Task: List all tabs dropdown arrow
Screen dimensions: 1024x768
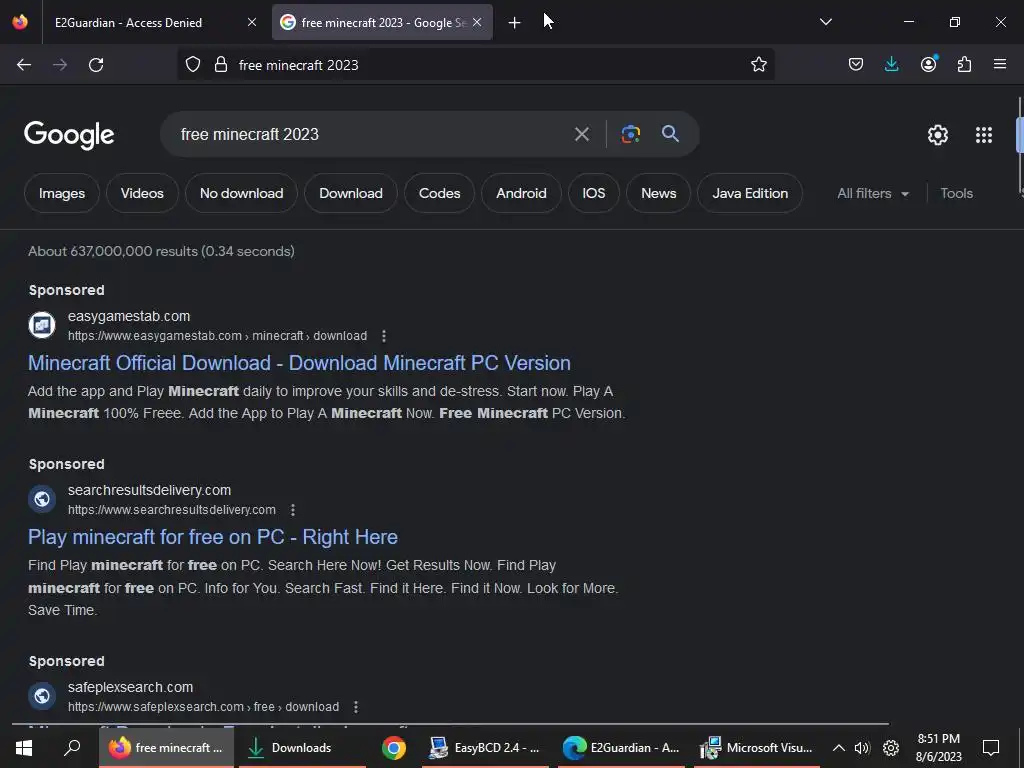Action: point(825,22)
